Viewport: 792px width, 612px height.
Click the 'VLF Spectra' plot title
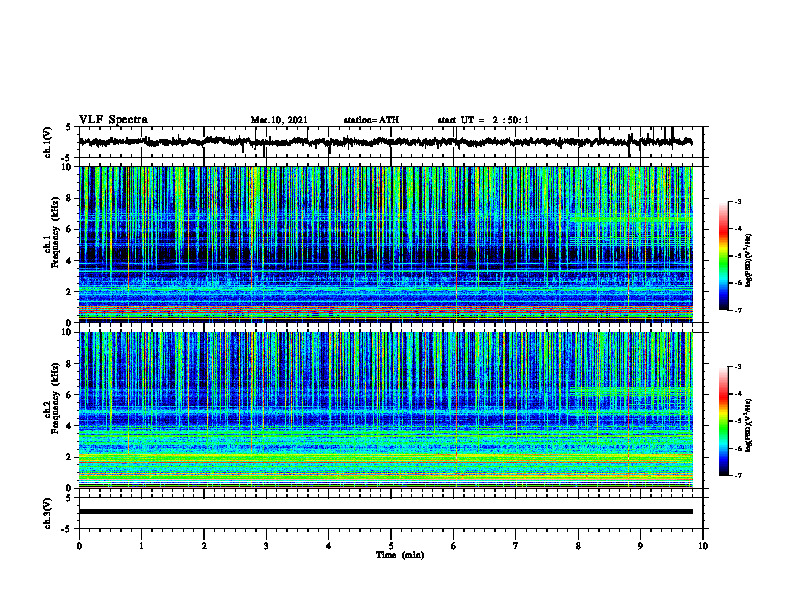click(x=113, y=120)
